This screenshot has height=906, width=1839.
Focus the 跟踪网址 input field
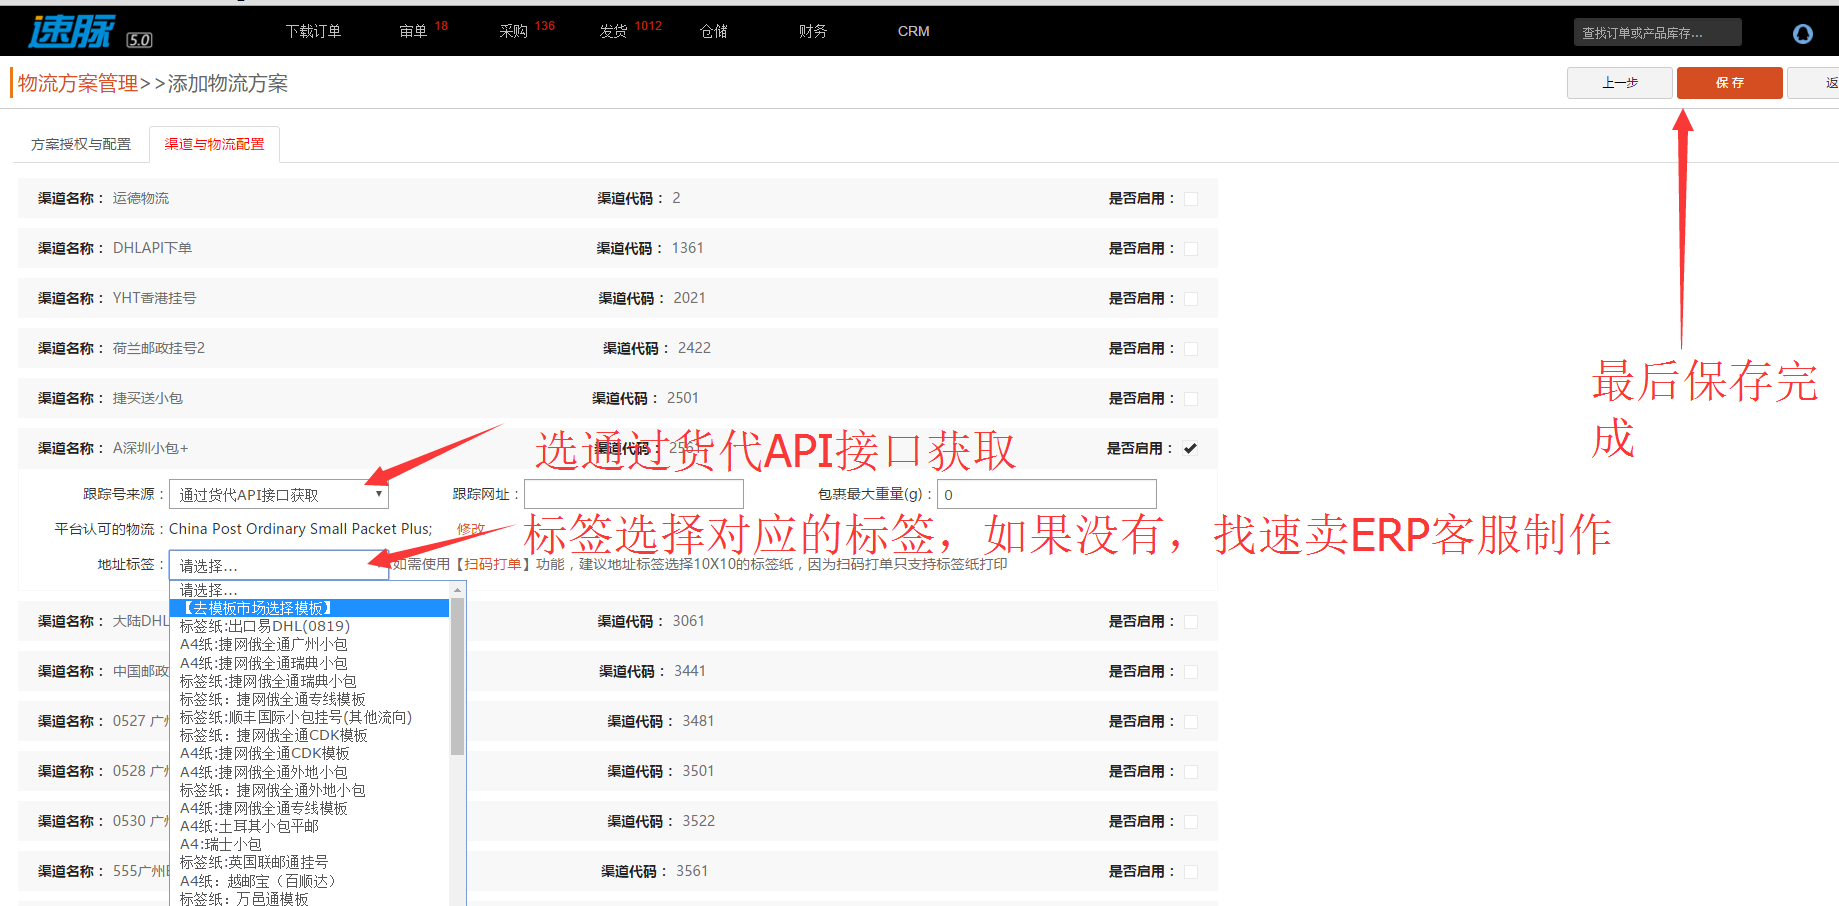(634, 494)
